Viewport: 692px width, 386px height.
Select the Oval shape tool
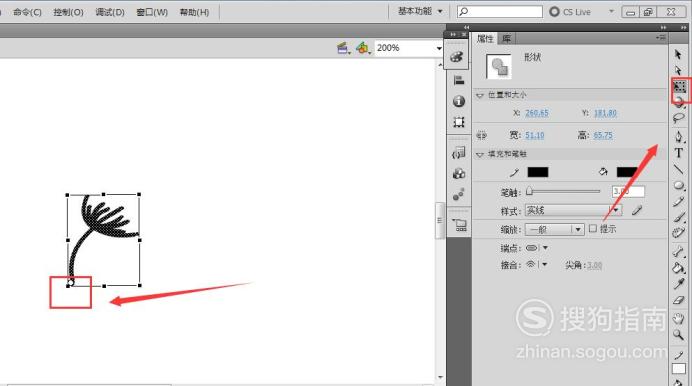(679, 185)
